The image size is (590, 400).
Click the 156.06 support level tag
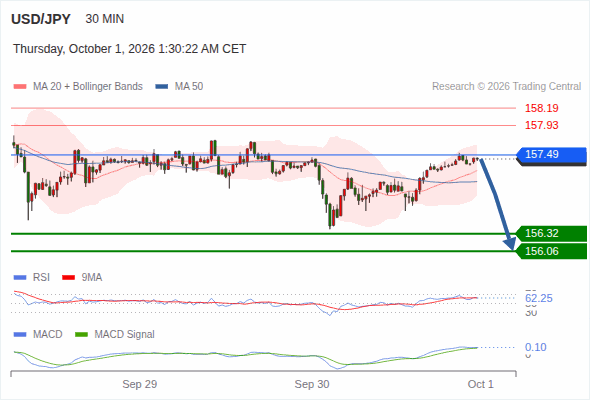click(x=552, y=251)
